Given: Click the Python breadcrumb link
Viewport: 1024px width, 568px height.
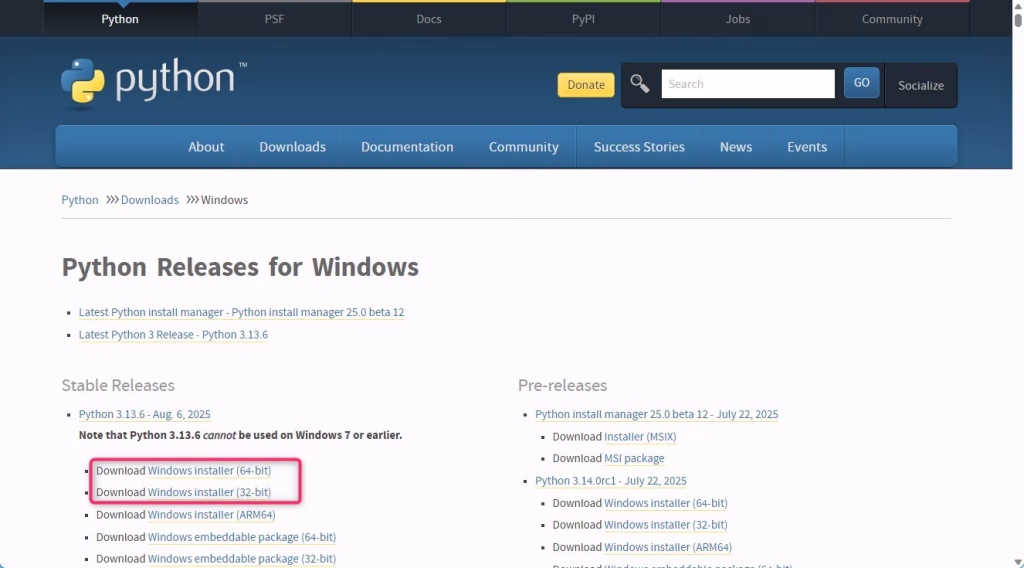Looking at the screenshot, I should 80,200.
